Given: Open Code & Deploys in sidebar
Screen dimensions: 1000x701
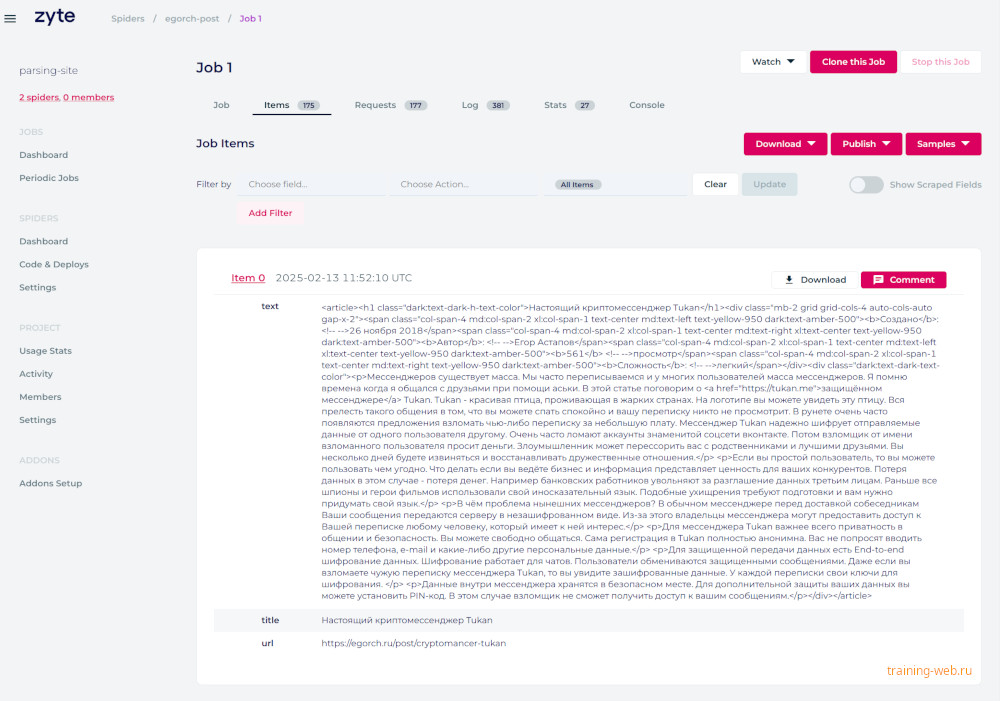Looking at the screenshot, I should pyautogui.click(x=54, y=265).
